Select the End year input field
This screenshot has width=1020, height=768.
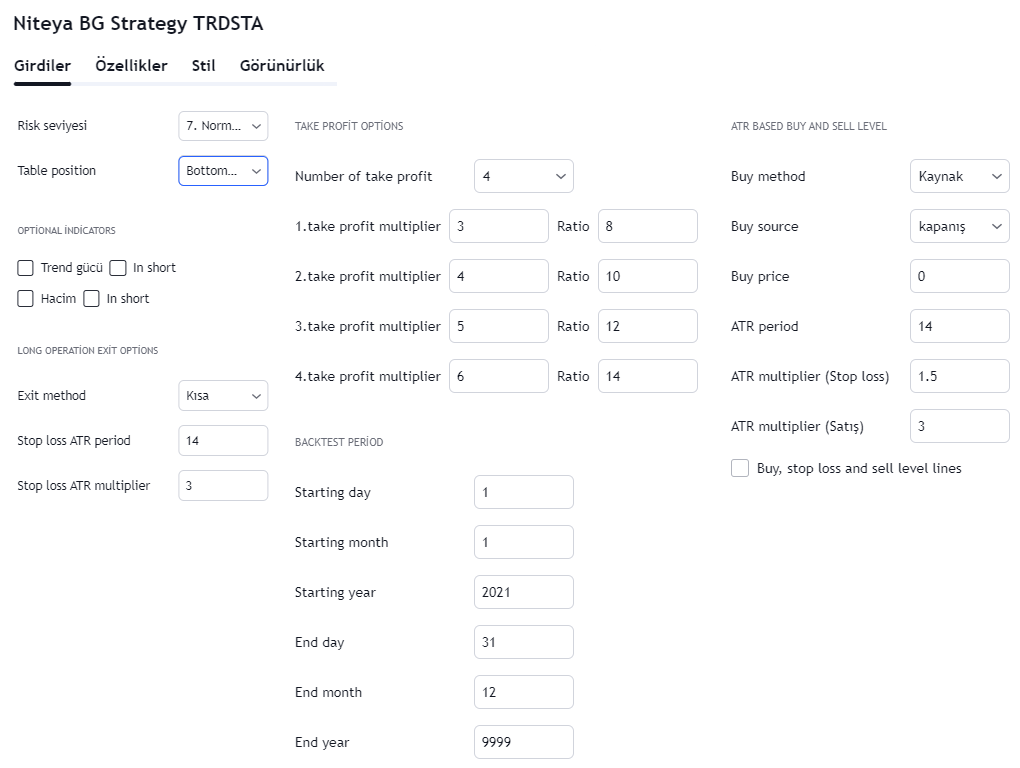[x=523, y=742]
